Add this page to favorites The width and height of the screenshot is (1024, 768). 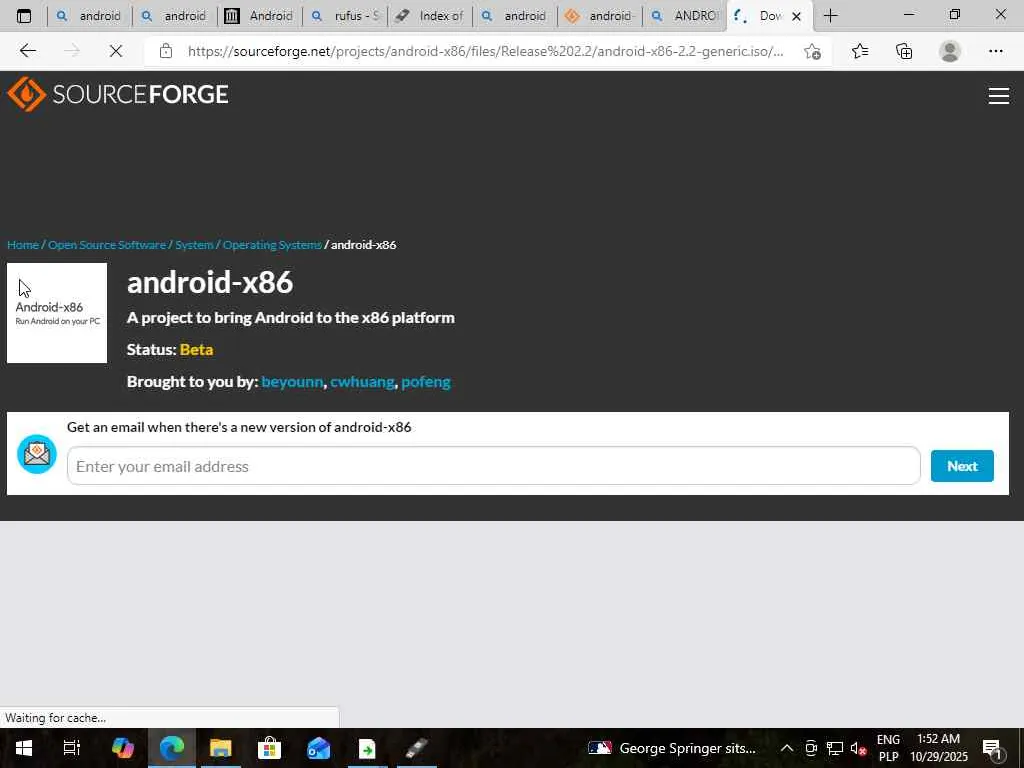tap(812, 51)
